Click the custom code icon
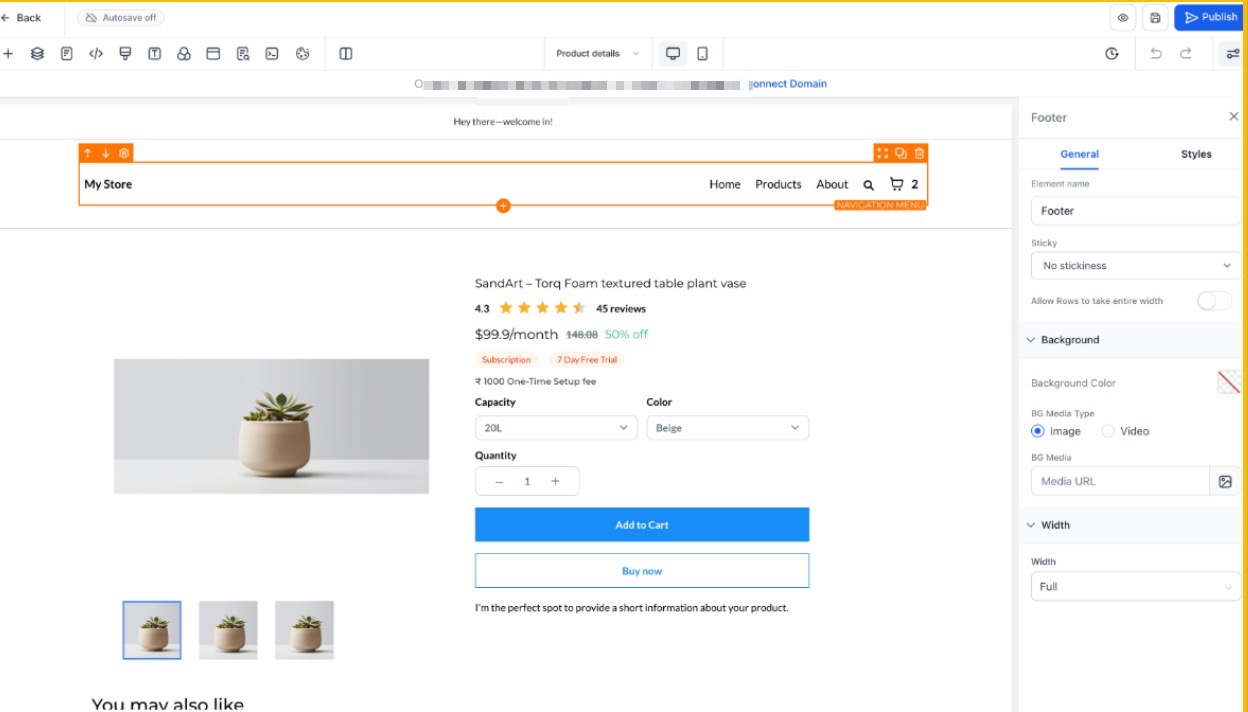The image size is (1248, 712). click(96, 54)
